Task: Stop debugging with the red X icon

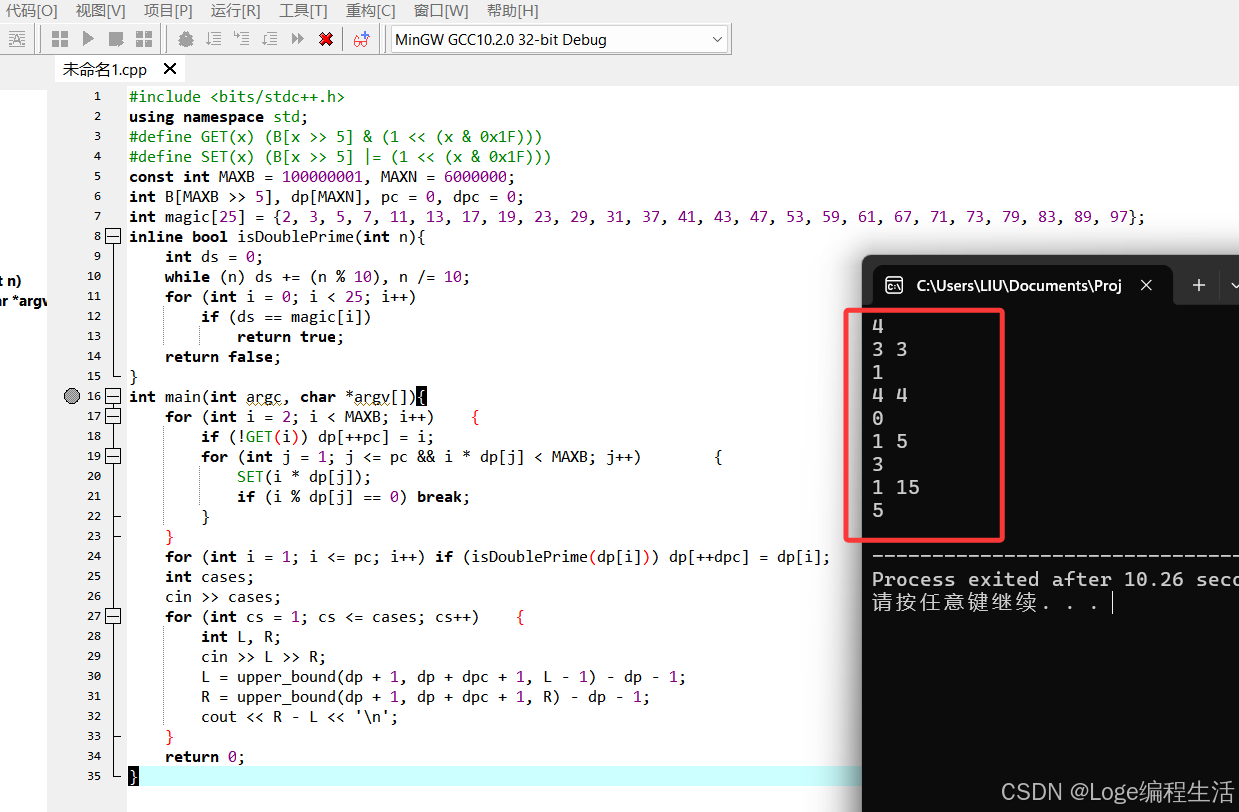Action: (x=326, y=39)
